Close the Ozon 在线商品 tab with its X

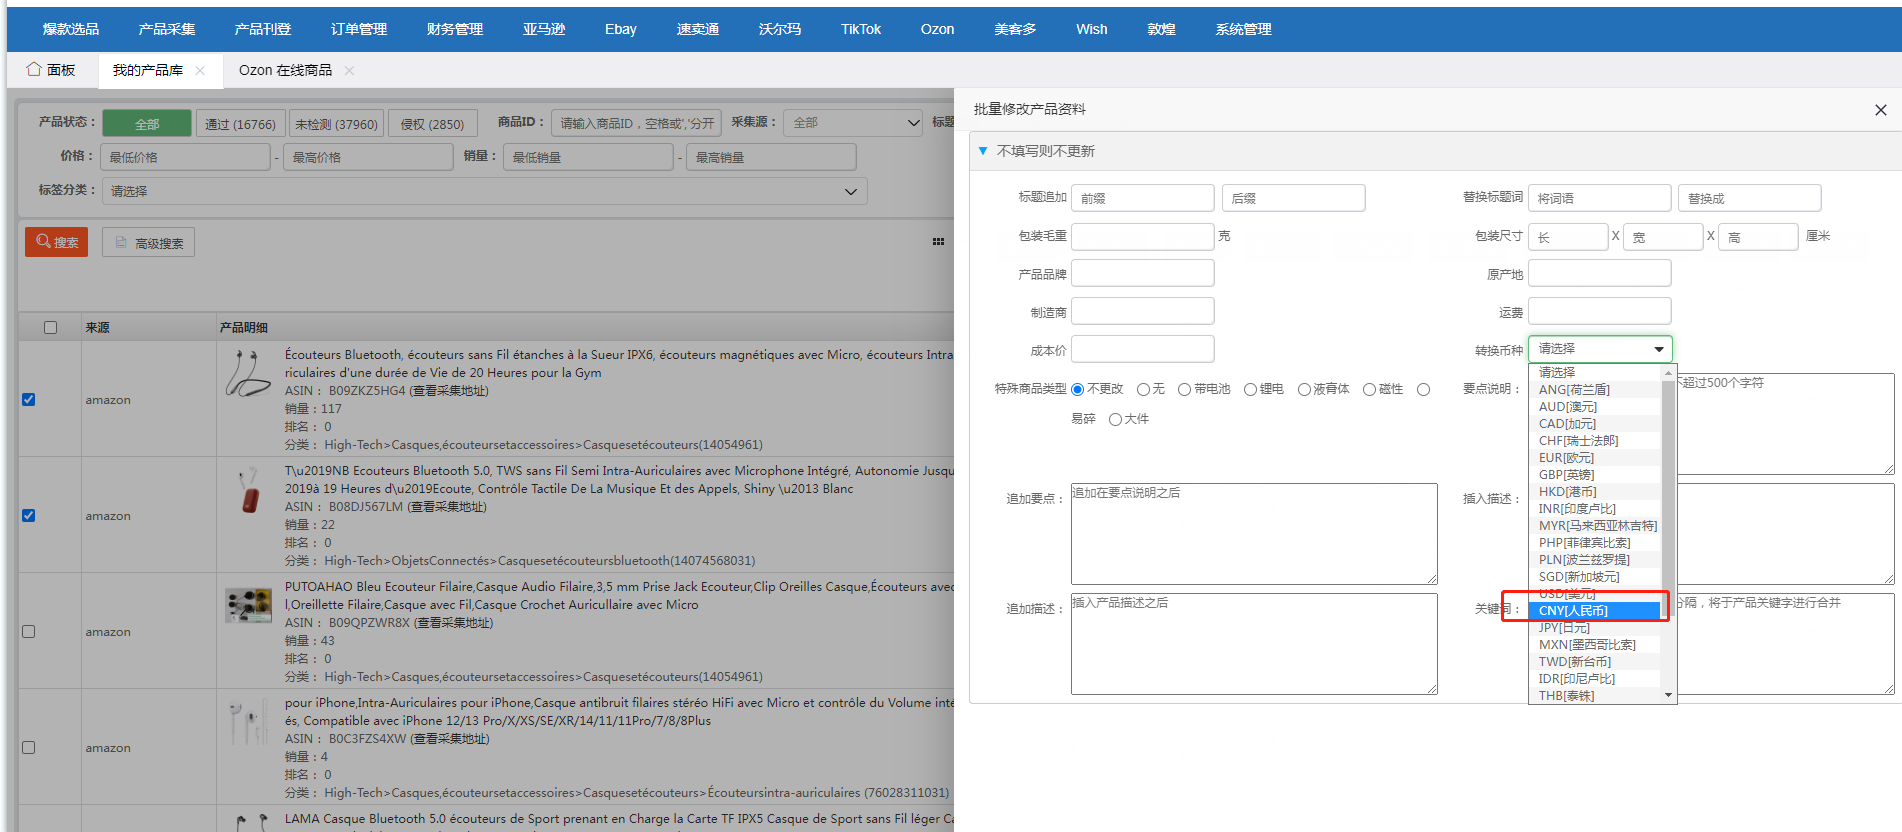tap(349, 70)
